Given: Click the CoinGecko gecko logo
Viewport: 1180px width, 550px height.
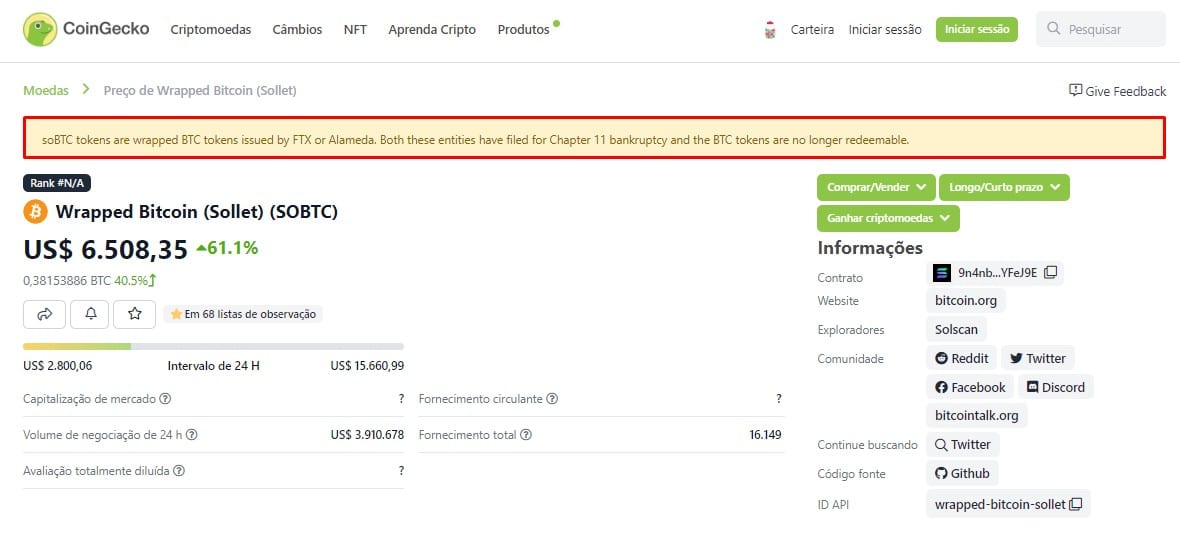Looking at the screenshot, I should point(40,29).
